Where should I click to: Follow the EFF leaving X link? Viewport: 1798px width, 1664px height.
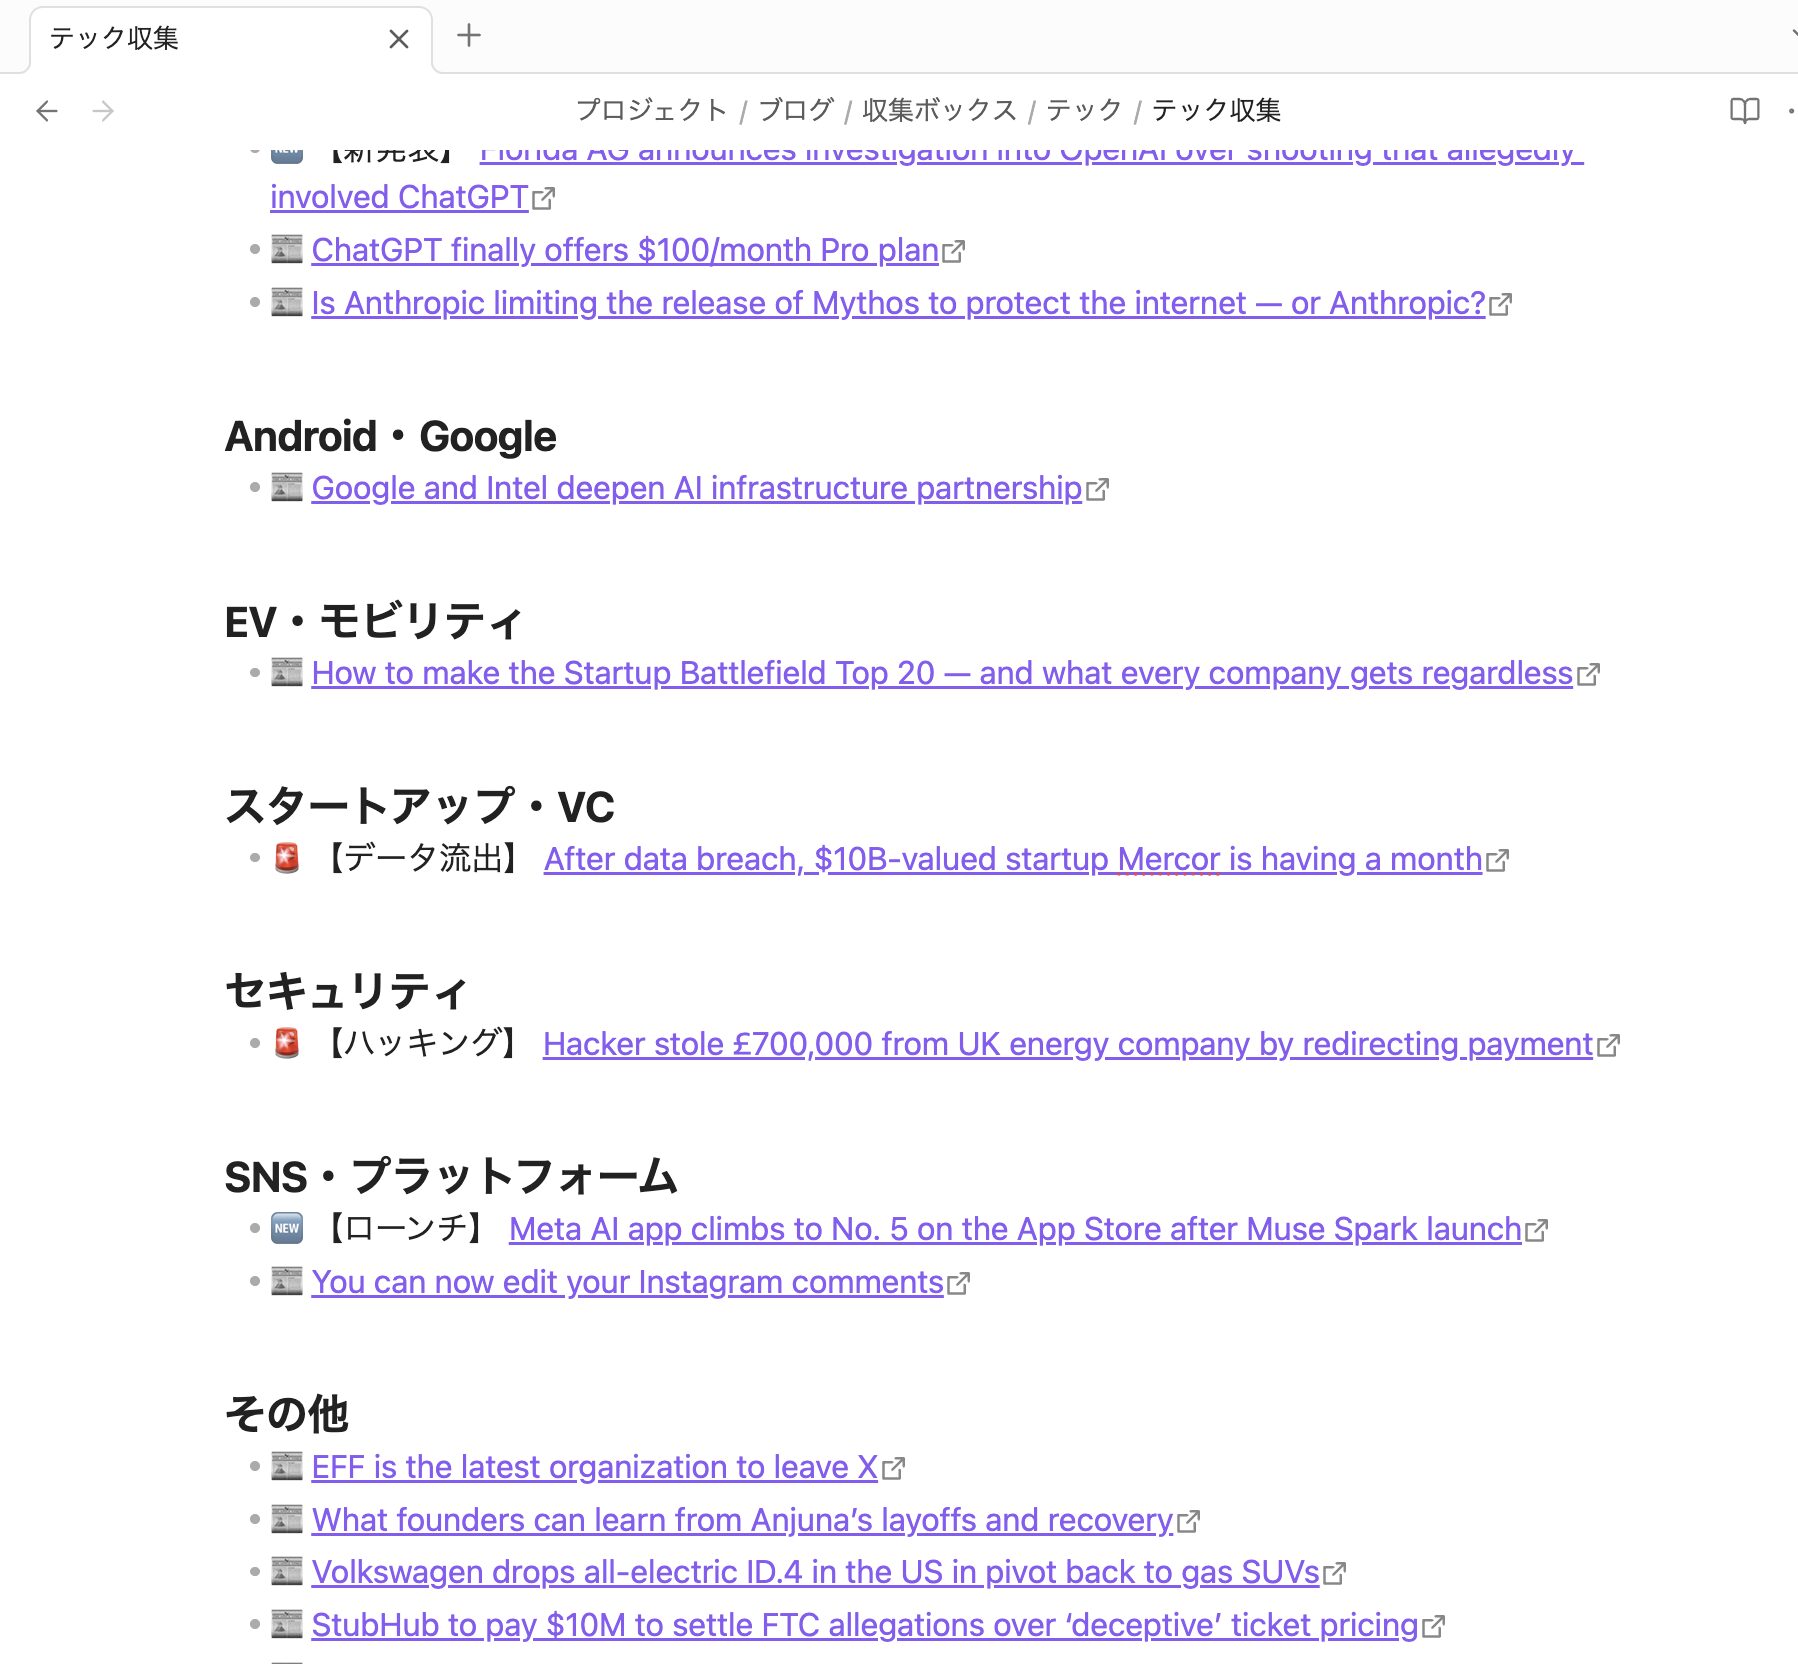(594, 1467)
